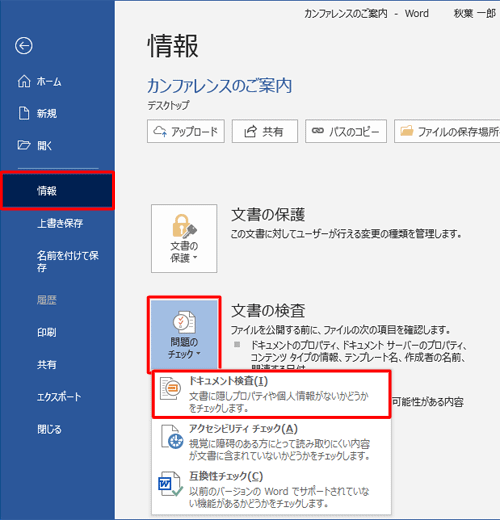Click the cloud upload icon
This screenshot has height=520, width=500.
pos(160,131)
